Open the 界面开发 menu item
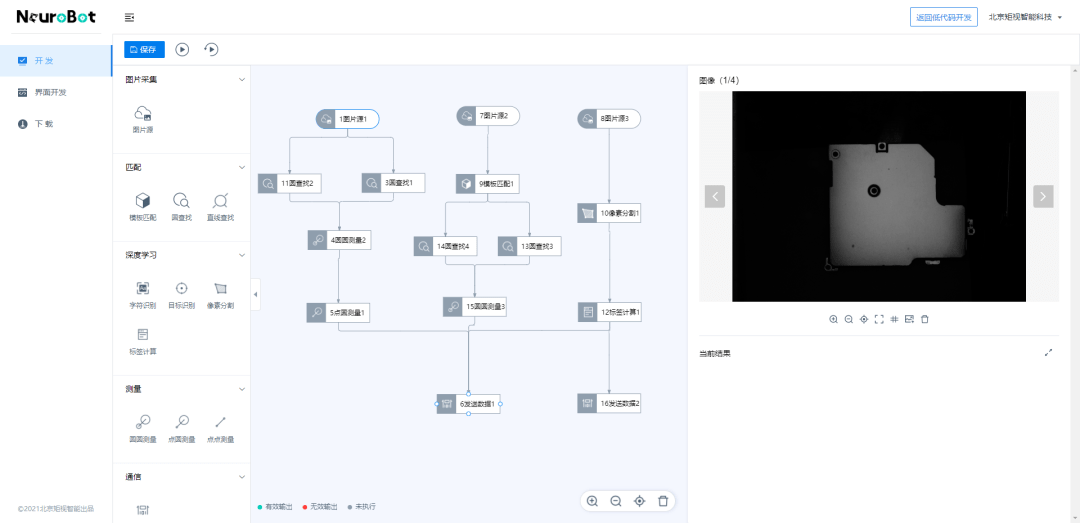The height and width of the screenshot is (523, 1080). click(x=50, y=92)
